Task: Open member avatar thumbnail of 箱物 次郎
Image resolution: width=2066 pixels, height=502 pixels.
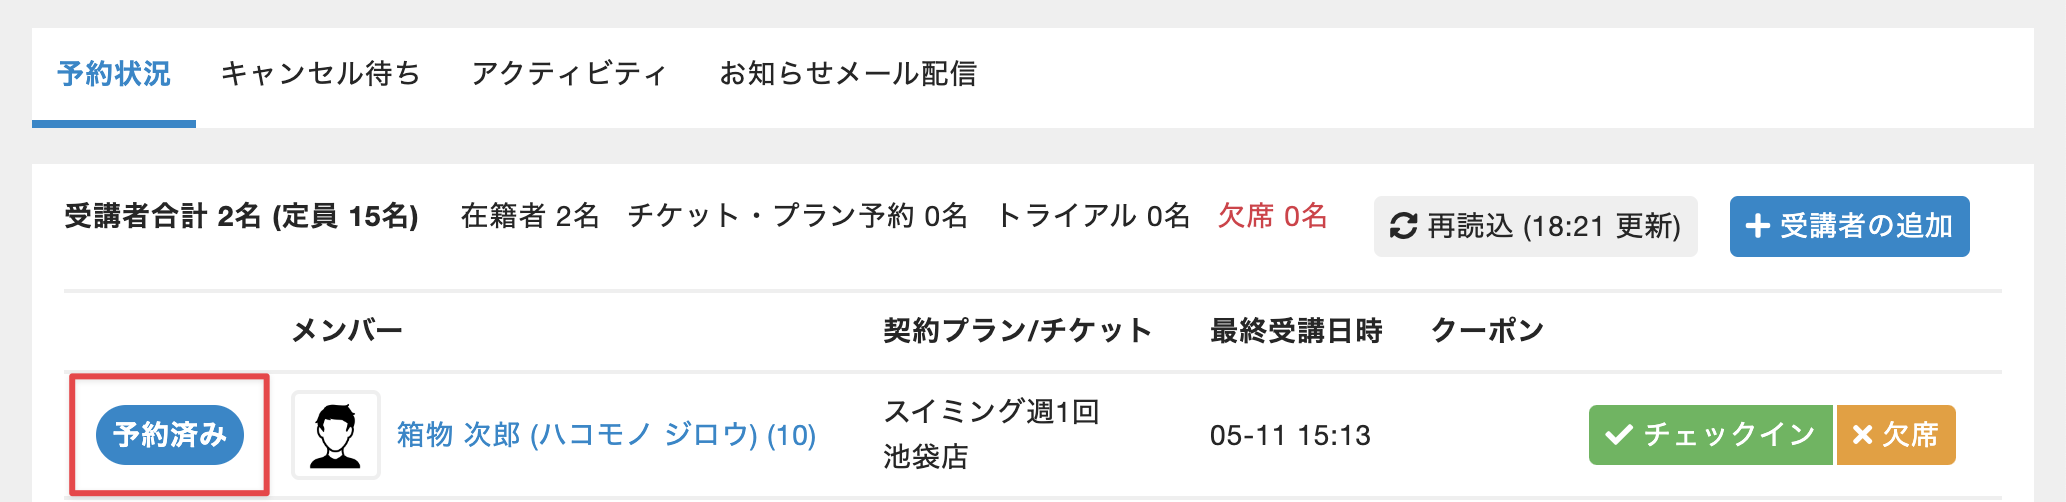Action: coord(336,435)
